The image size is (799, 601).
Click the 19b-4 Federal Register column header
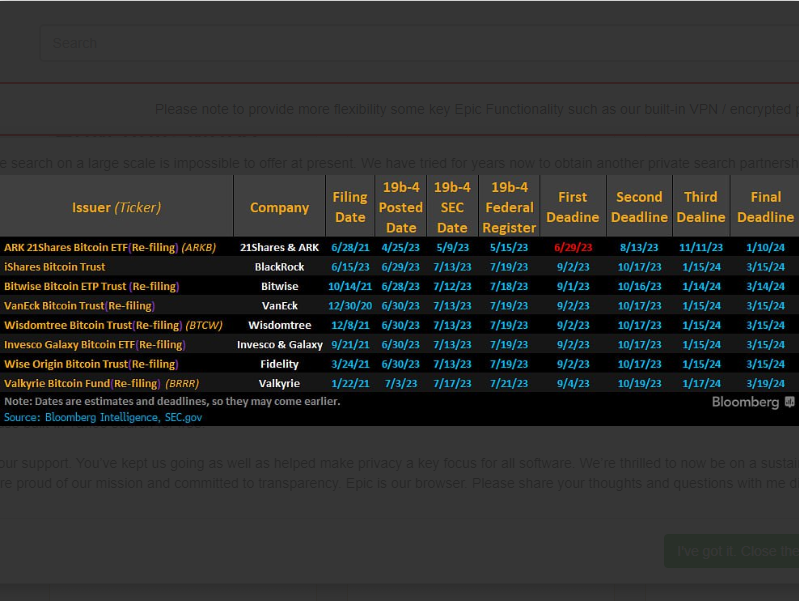tap(509, 207)
